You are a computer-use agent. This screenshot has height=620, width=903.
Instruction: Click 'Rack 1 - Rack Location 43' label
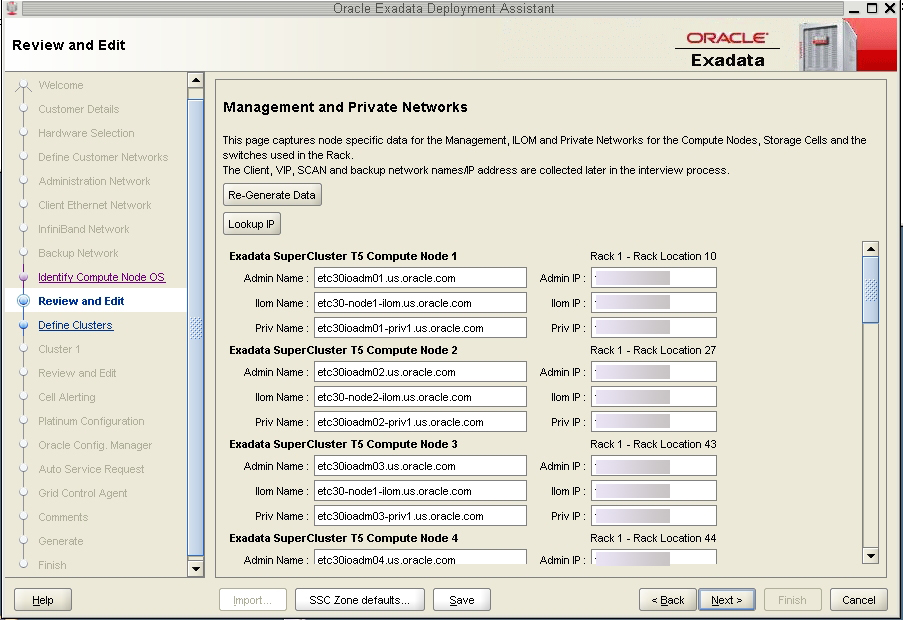point(653,444)
